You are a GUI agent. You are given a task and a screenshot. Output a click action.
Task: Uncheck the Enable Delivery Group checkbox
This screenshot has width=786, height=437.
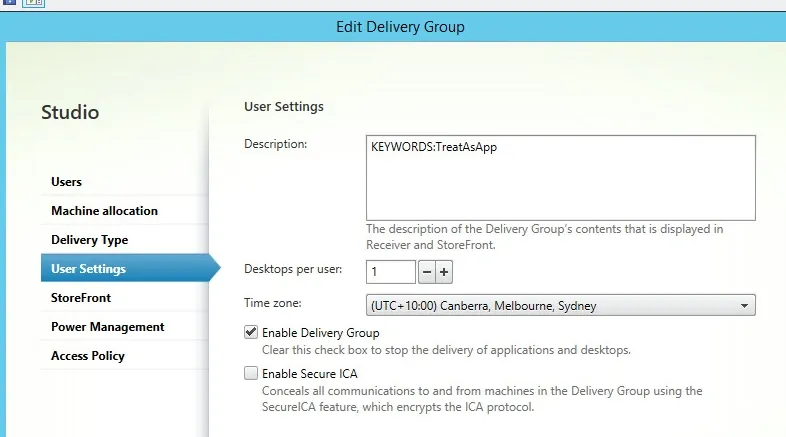tap(251, 332)
